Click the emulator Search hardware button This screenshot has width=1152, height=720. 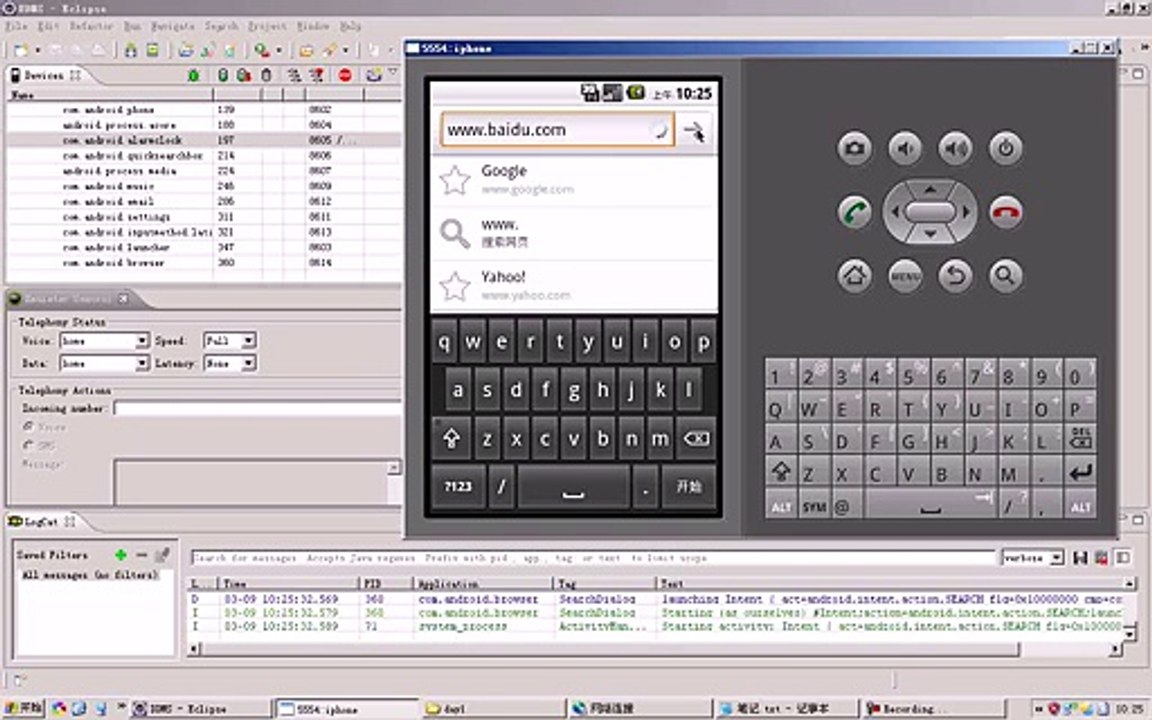pos(1006,276)
